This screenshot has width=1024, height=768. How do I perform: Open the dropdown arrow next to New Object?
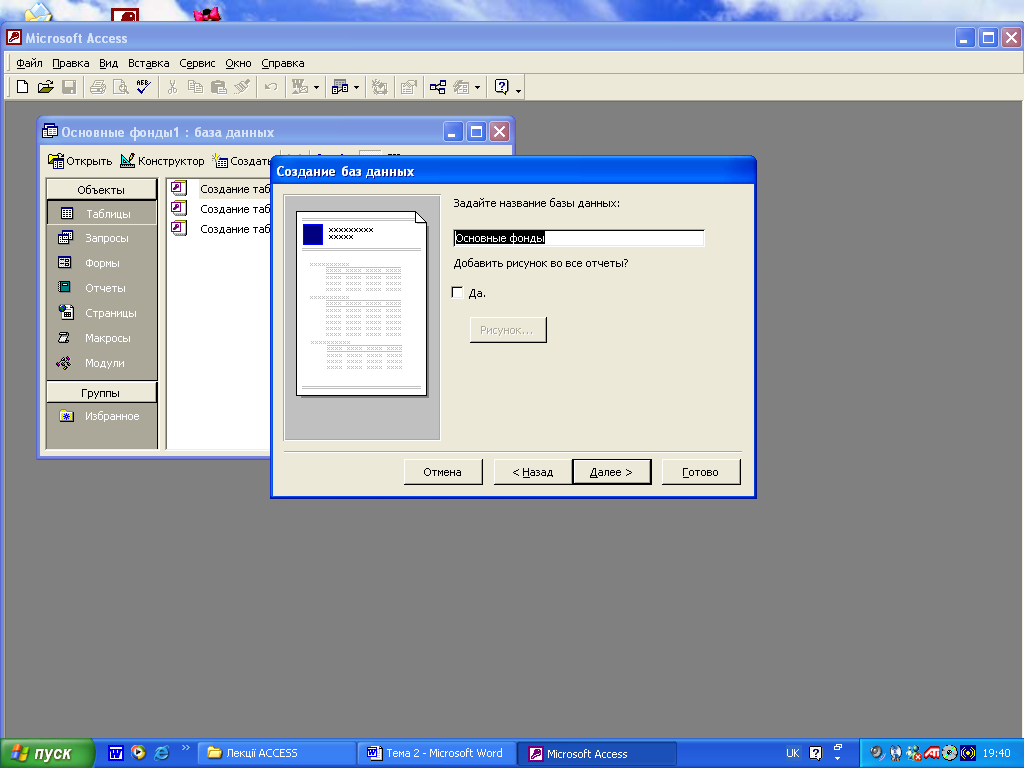click(x=477, y=88)
